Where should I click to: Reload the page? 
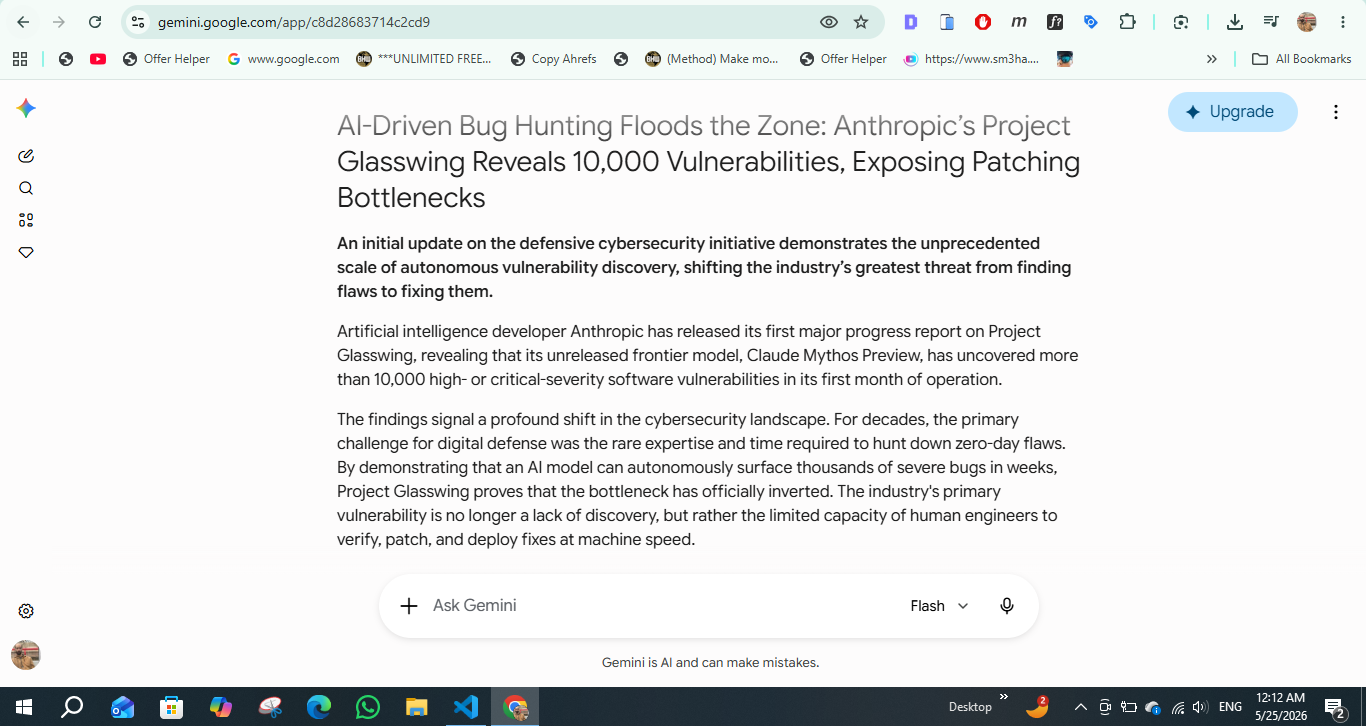95,21
